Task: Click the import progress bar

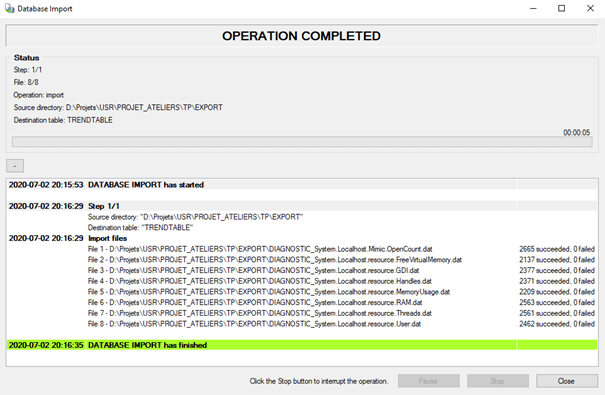Action: point(302,142)
